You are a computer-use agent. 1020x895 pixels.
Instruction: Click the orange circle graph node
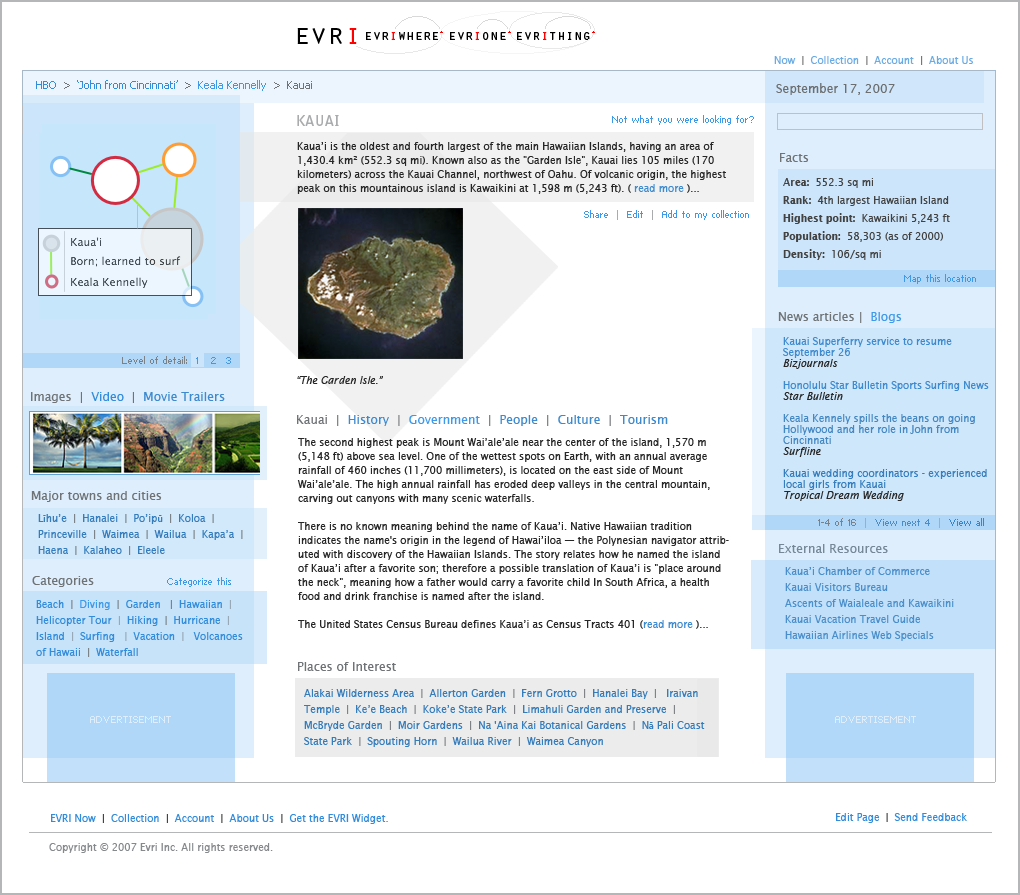(x=179, y=159)
